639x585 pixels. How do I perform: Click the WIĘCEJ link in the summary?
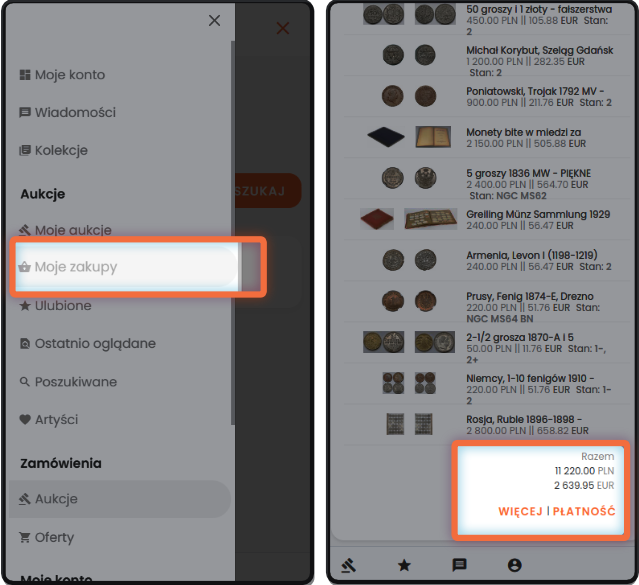click(520, 511)
